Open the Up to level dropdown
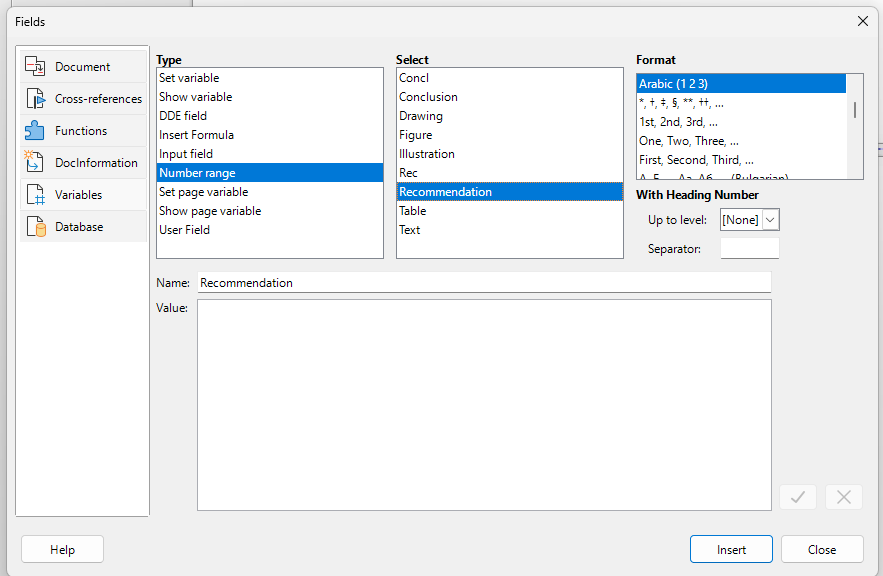Image resolution: width=883 pixels, height=576 pixels. 750,220
